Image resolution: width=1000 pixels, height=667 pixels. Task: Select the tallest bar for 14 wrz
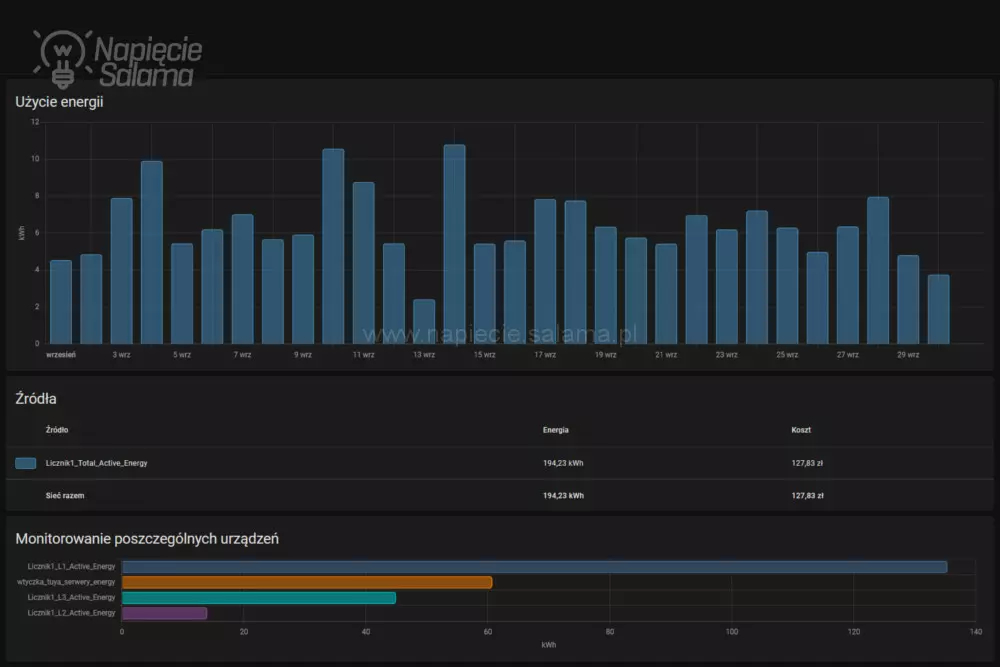[x=454, y=244]
